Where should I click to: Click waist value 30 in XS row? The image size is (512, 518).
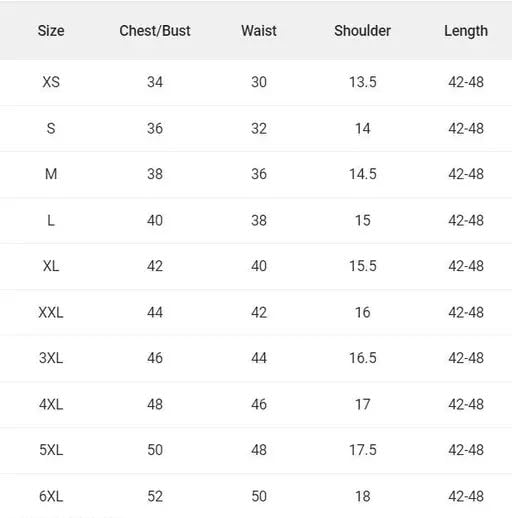click(x=259, y=82)
